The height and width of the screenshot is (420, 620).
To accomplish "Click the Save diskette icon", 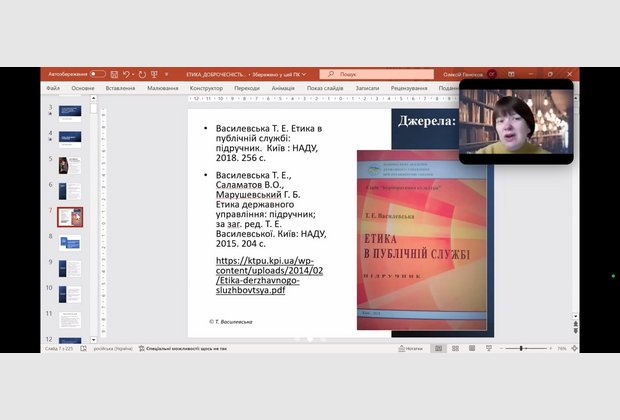I will coord(114,74).
